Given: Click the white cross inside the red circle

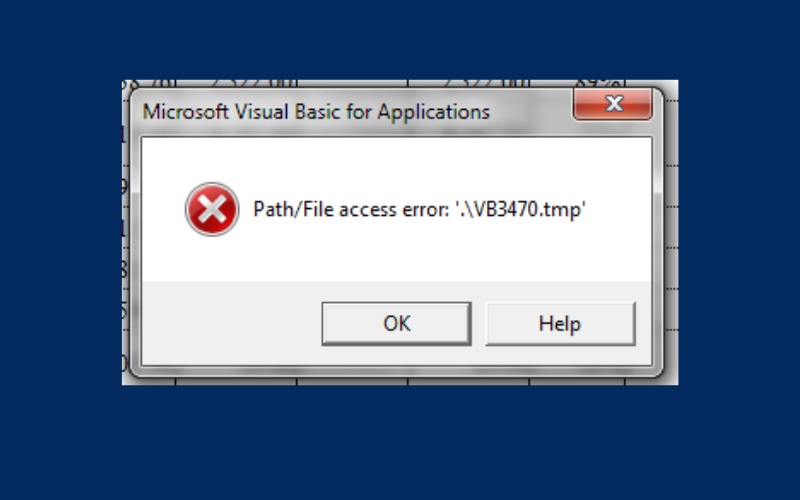Looking at the screenshot, I should tap(211, 209).
